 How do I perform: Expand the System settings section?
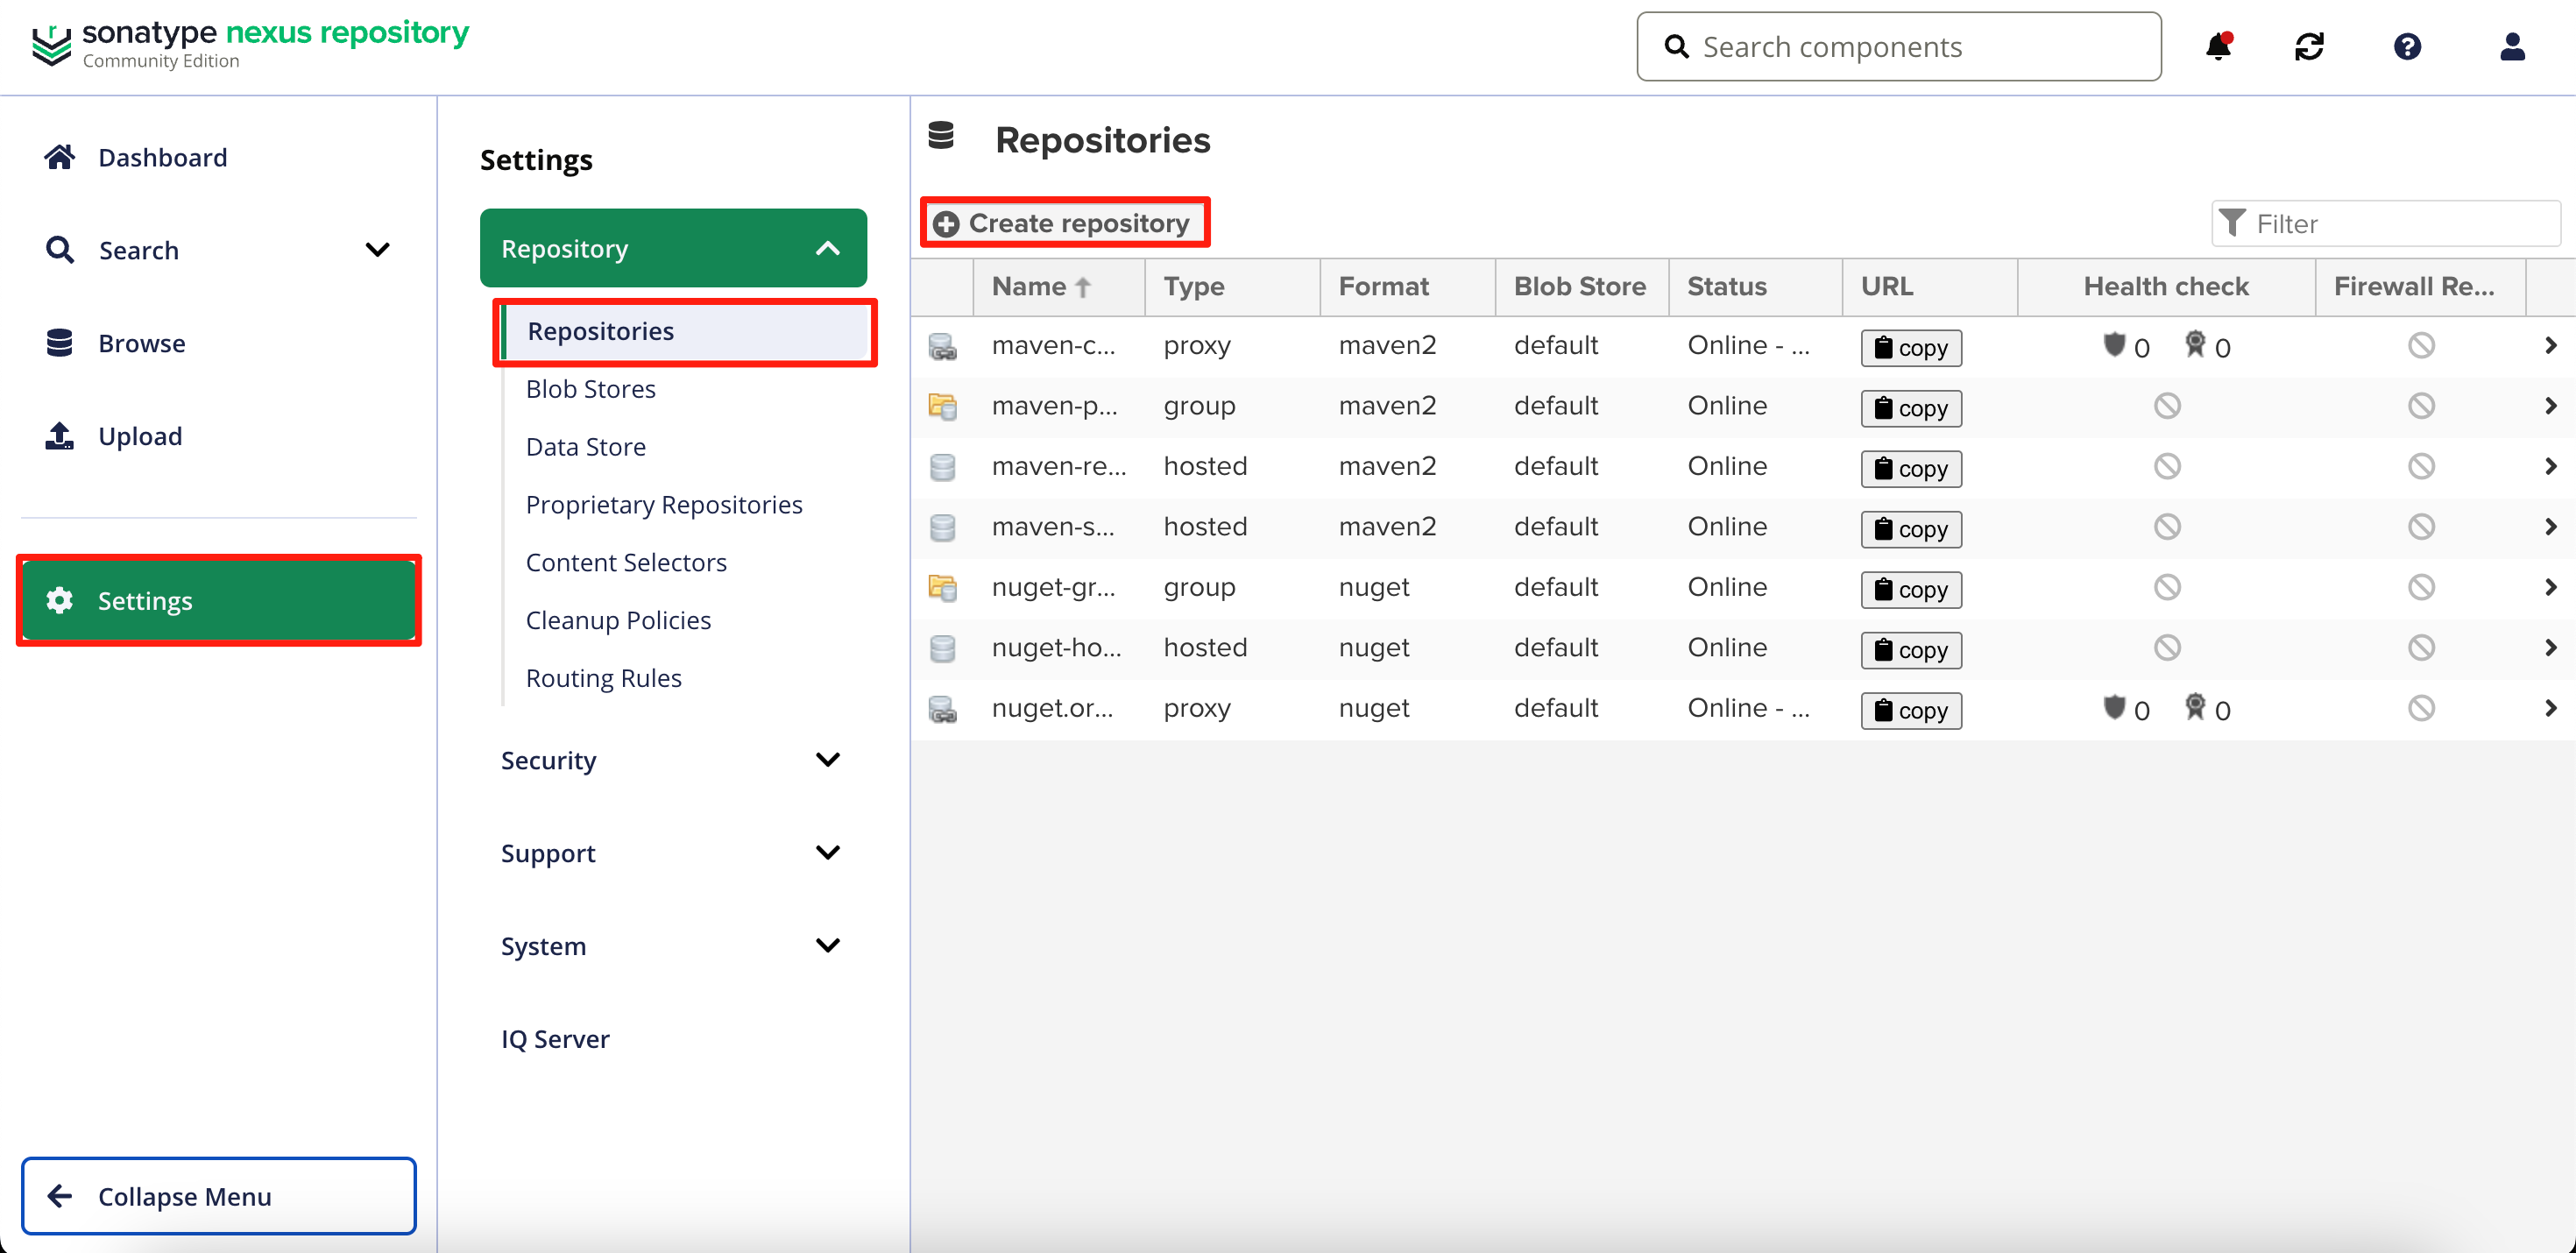click(827, 946)
